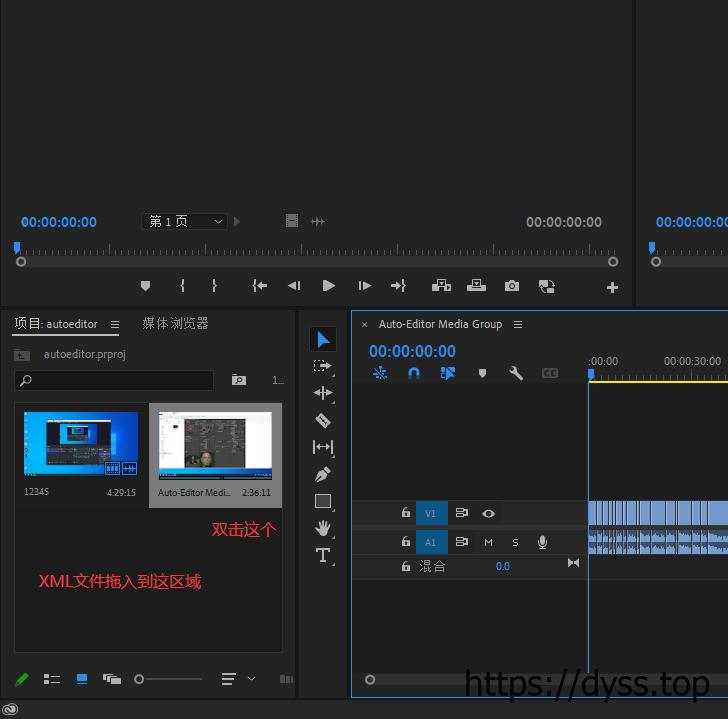The height and width of the screenshot is (719, 728).
Task: Mark In point in Source monitor
Action: tap(182, 286)
